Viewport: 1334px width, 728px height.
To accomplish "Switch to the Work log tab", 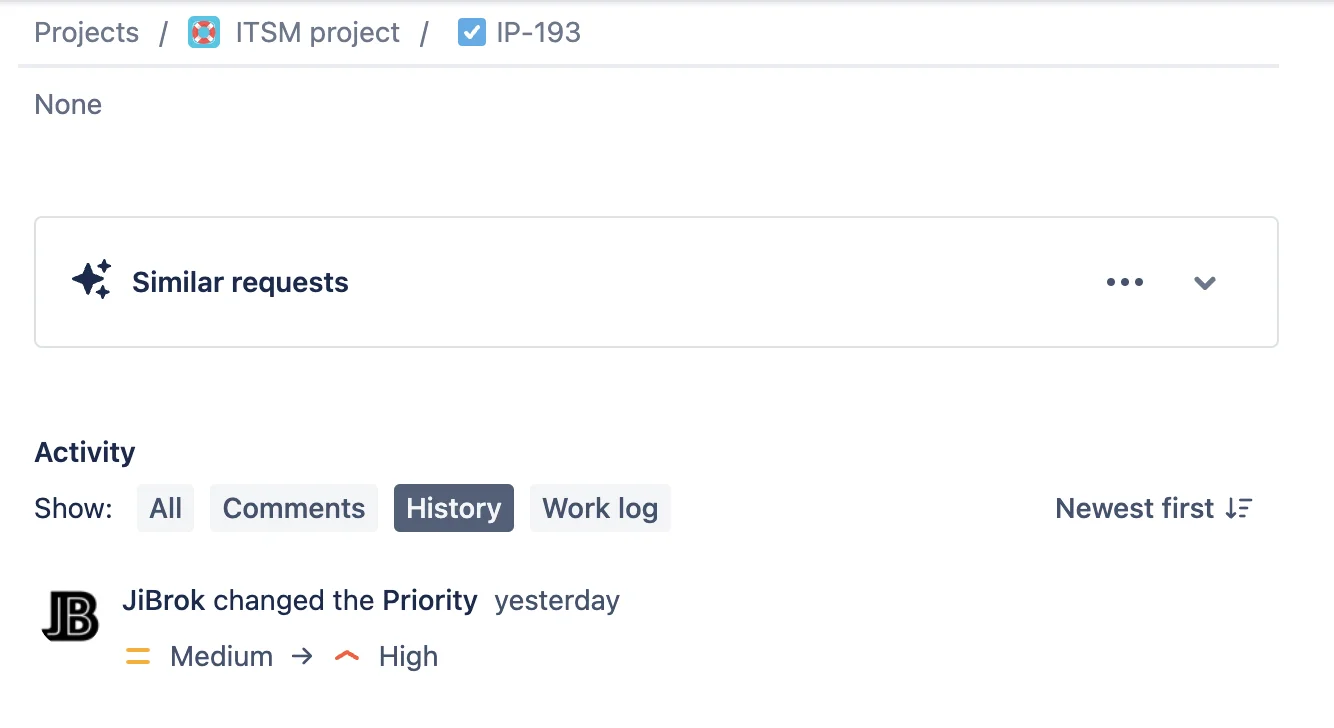I will click(600, 508).
